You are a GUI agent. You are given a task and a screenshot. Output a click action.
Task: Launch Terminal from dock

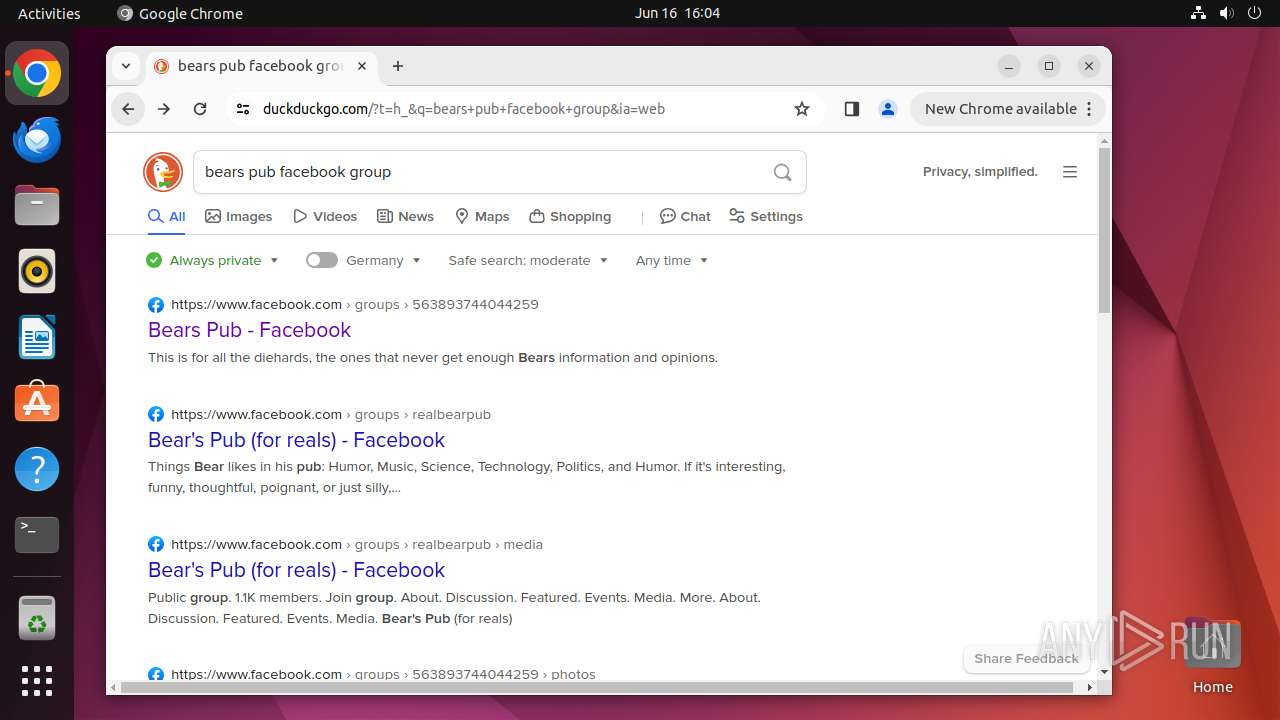click(x=37, y=535)
